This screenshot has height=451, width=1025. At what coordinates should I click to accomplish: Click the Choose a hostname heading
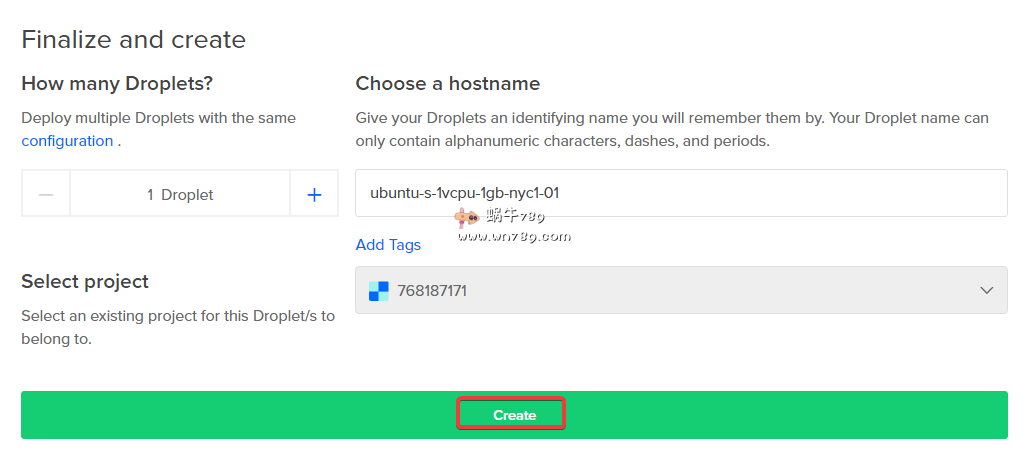447,83
